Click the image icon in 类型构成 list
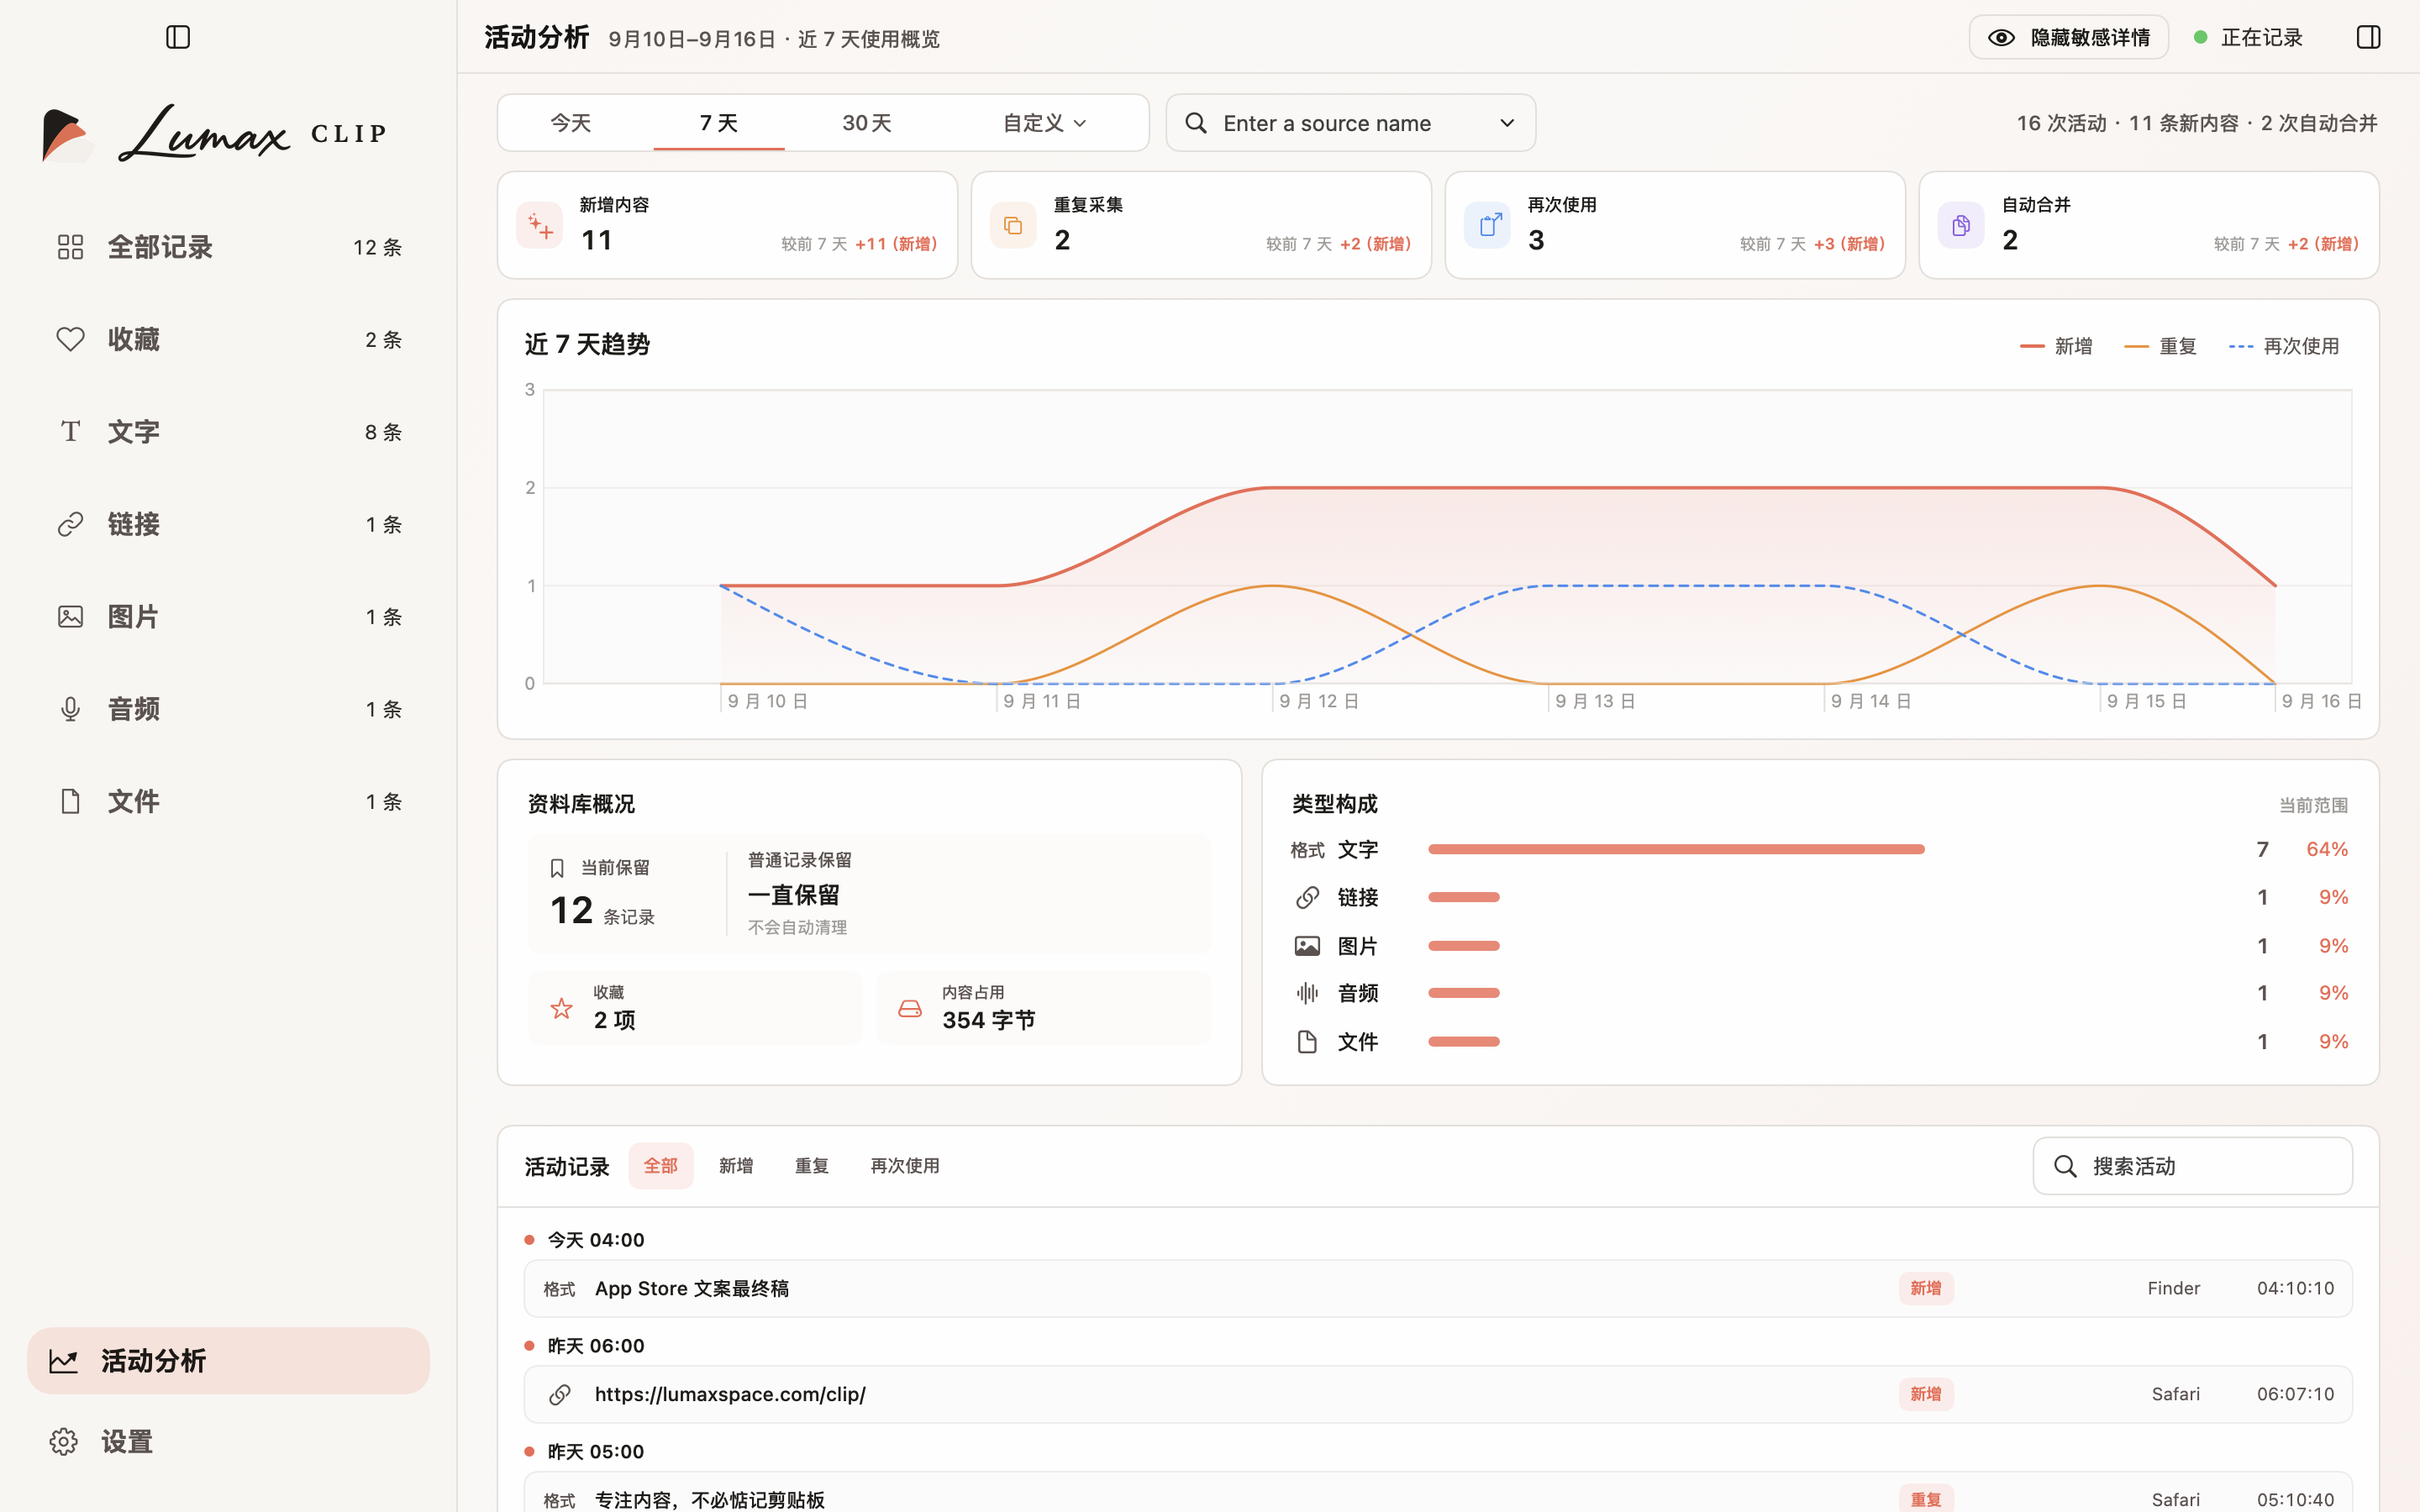The image size is (2420, 1512). pos(1307,945)
